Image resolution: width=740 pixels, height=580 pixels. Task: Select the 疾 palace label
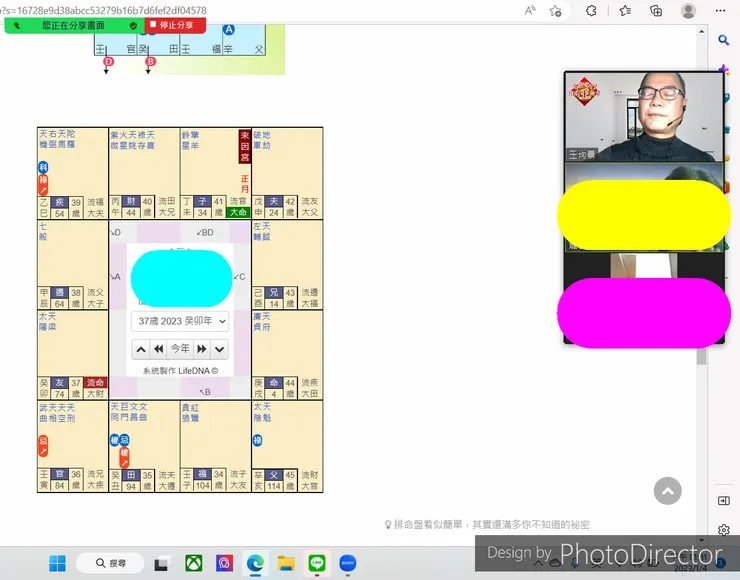click(x=59, y=202)
